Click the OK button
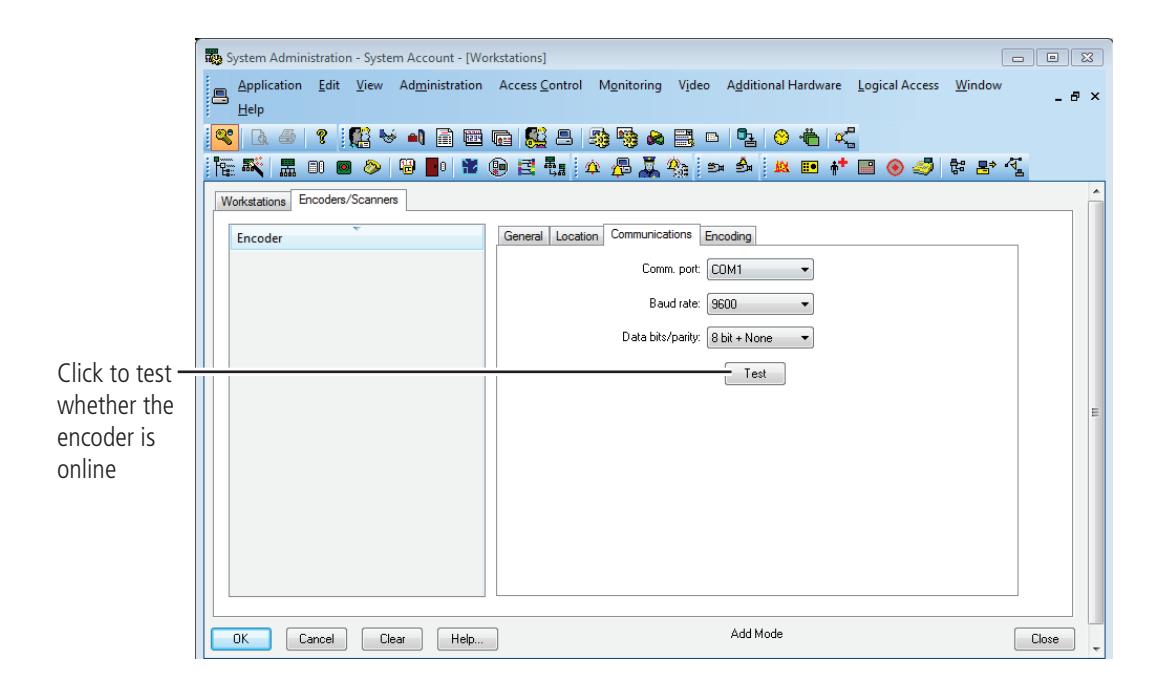The width and height of the screenshot is (1164, 693). 241,639
